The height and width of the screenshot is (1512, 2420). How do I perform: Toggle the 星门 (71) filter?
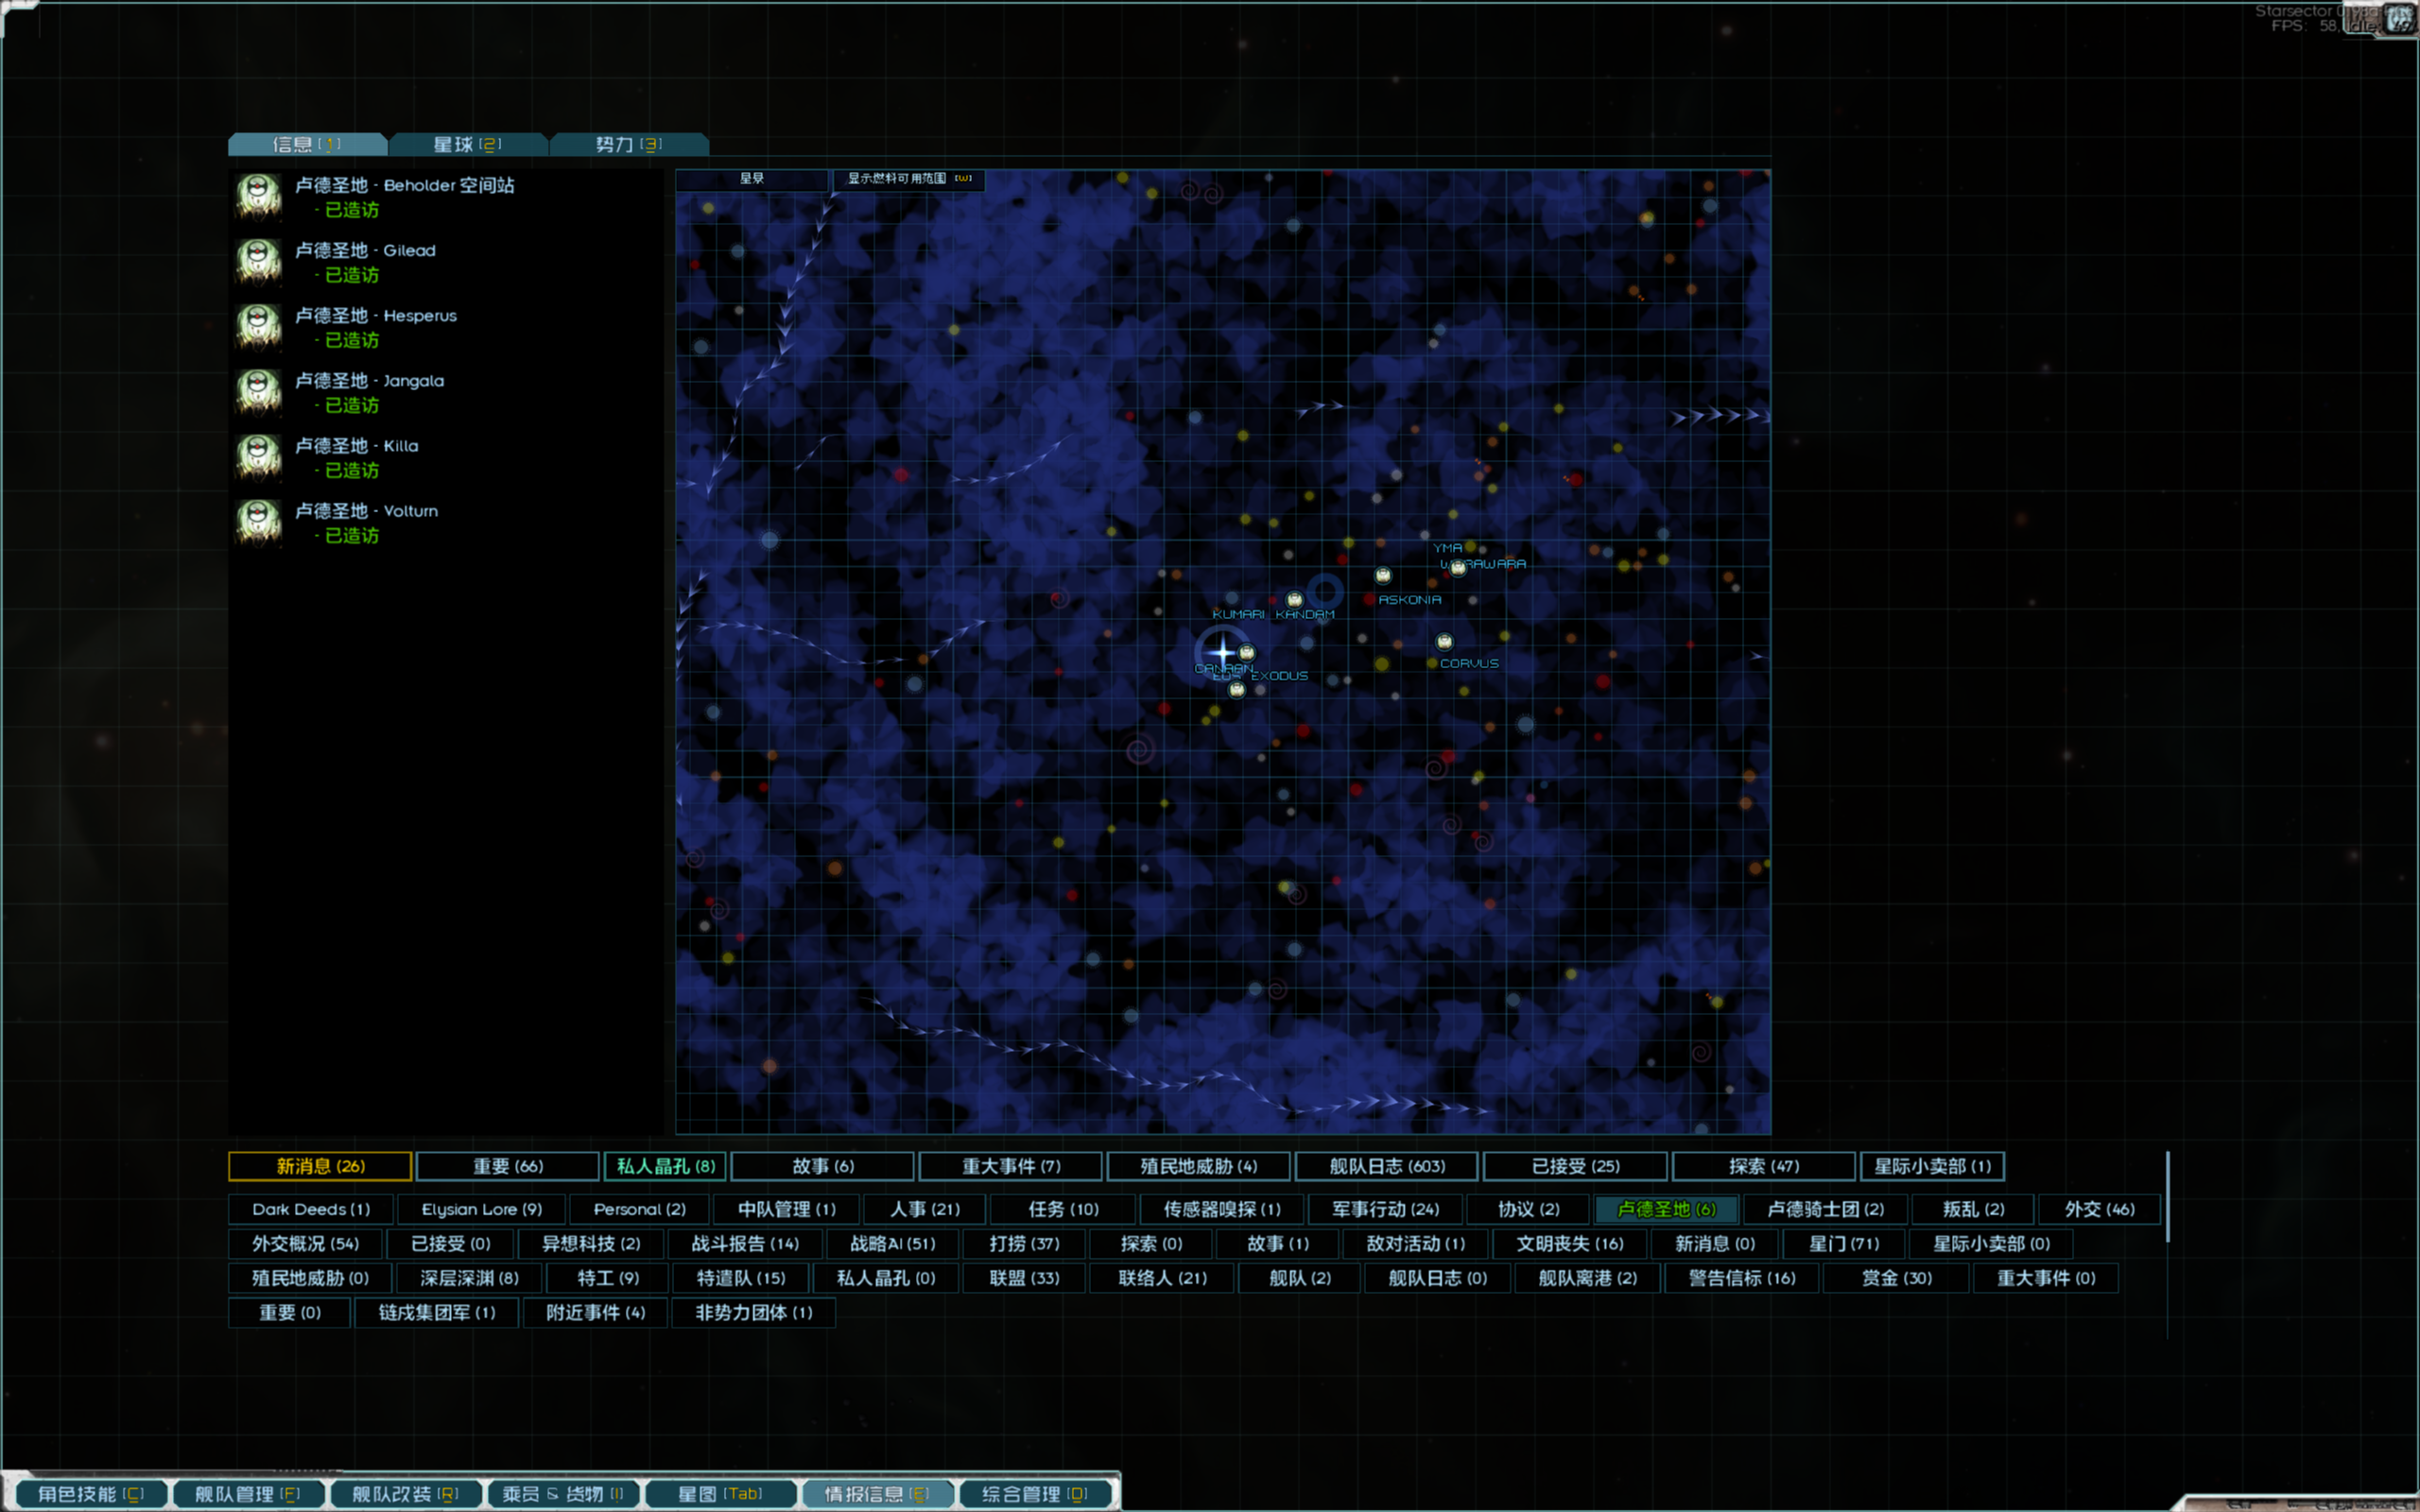coord(1844,1244)
